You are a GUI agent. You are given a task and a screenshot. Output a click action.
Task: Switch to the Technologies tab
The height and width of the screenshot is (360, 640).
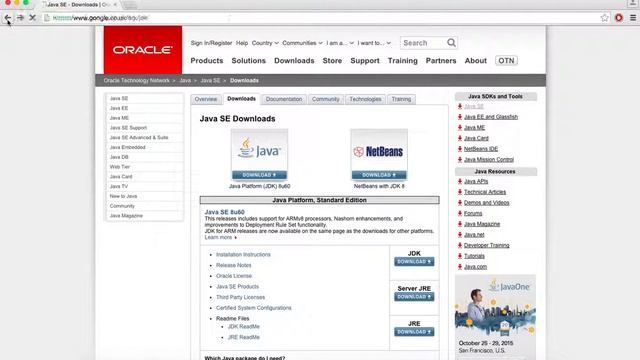point(365,99)
